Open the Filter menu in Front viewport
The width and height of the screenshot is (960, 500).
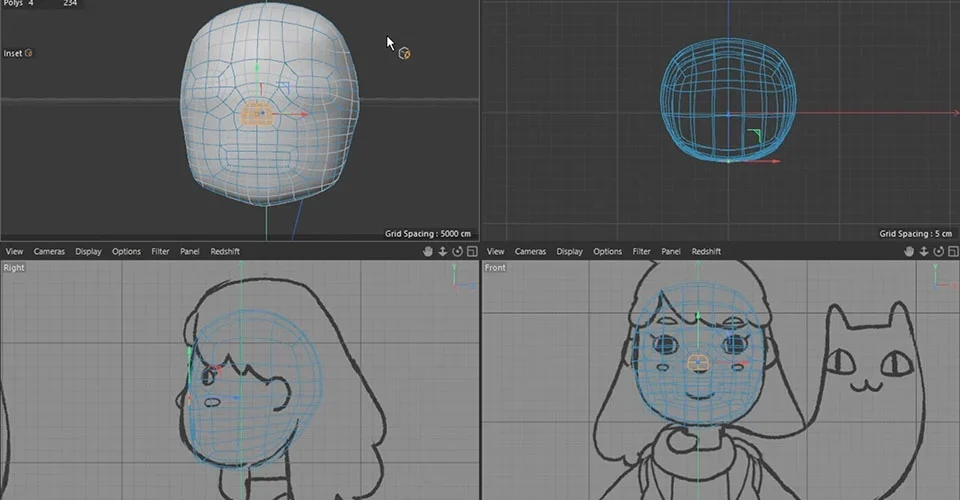[x=641, y=252]
